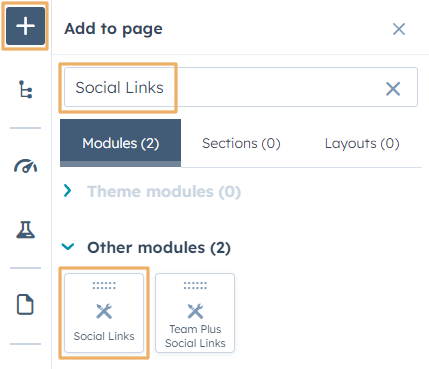The width and height of the screenshot is (429, 369).
Task: Click the page document icon in sidebar
Action: coord(25,304)
